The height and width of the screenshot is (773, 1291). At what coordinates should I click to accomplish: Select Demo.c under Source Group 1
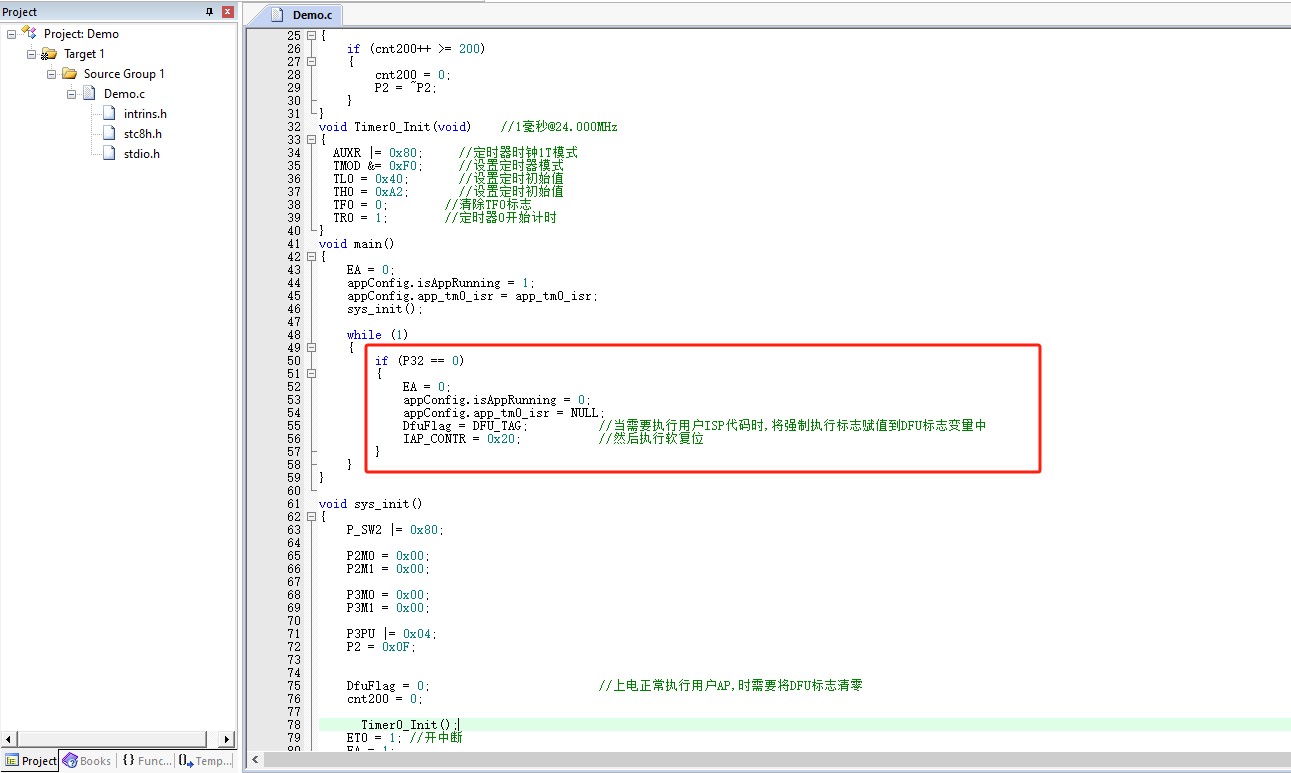124,94
